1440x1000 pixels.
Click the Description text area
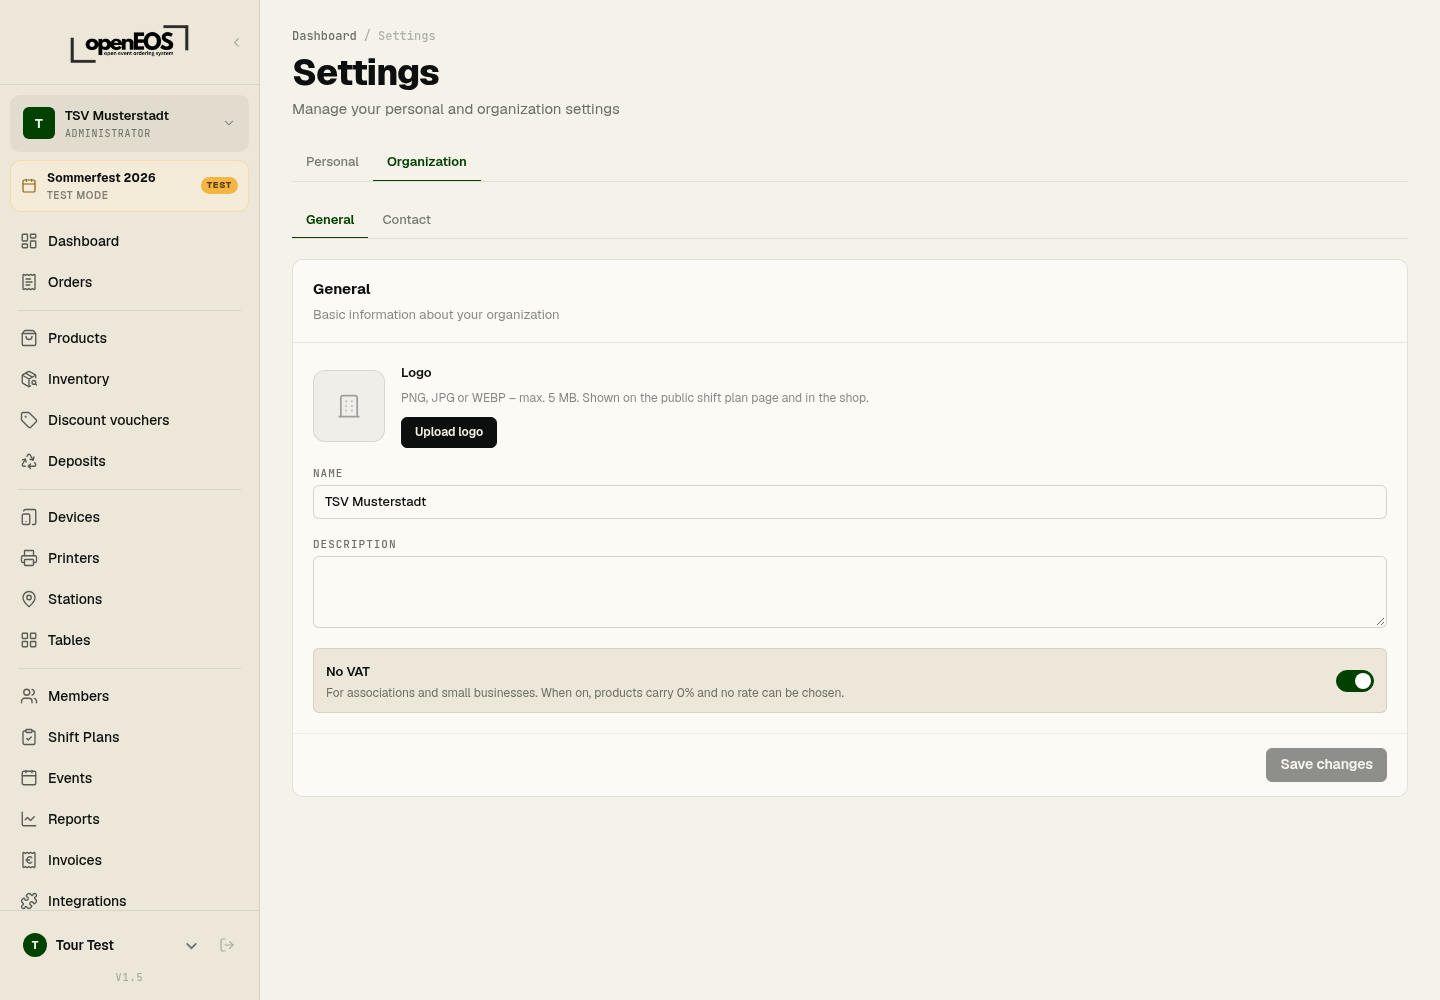click(x=850, y=592)
